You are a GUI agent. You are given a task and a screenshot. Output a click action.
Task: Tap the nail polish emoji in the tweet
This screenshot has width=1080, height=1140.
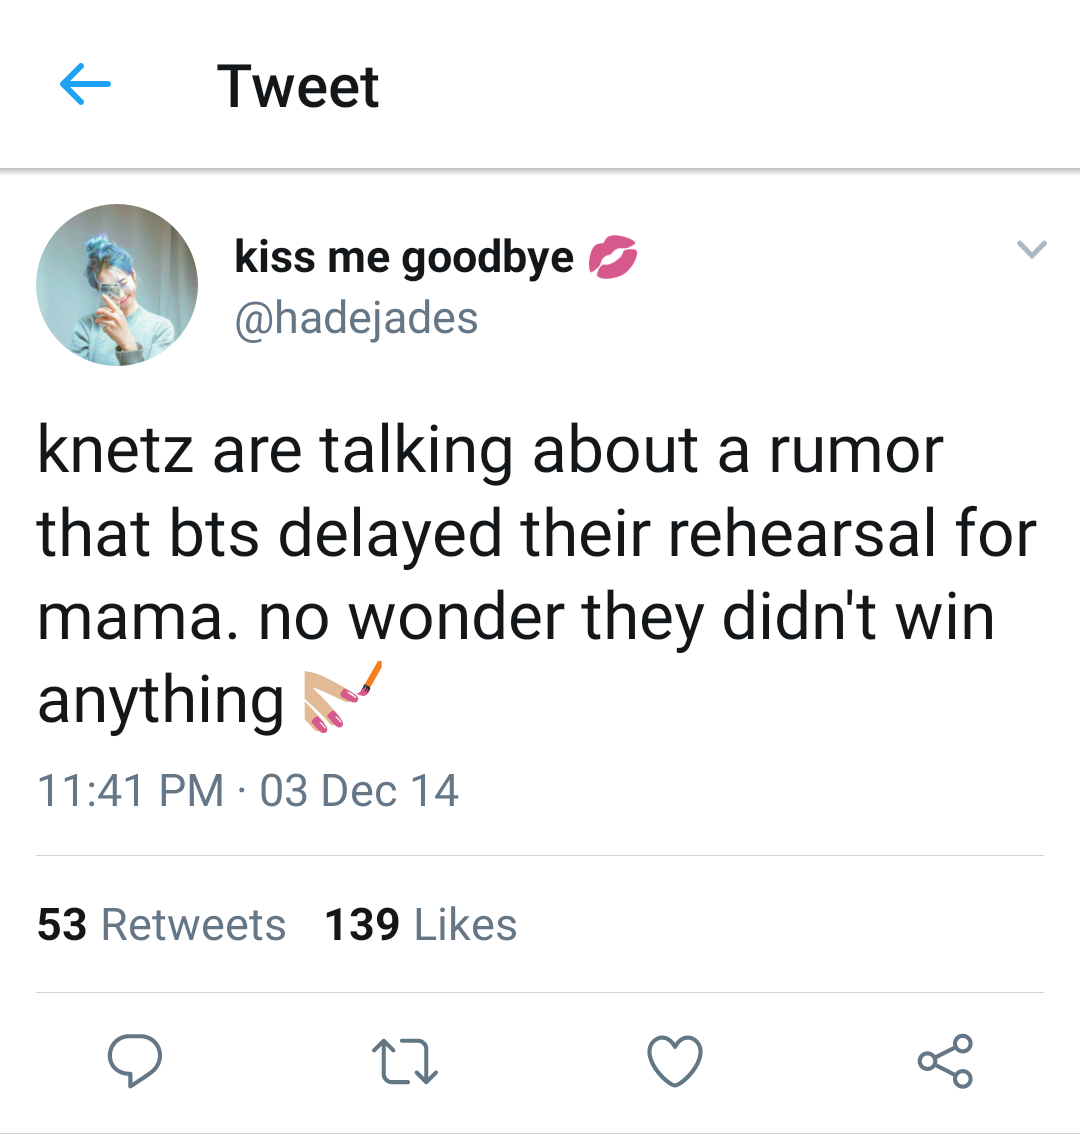tap(342, 697)
